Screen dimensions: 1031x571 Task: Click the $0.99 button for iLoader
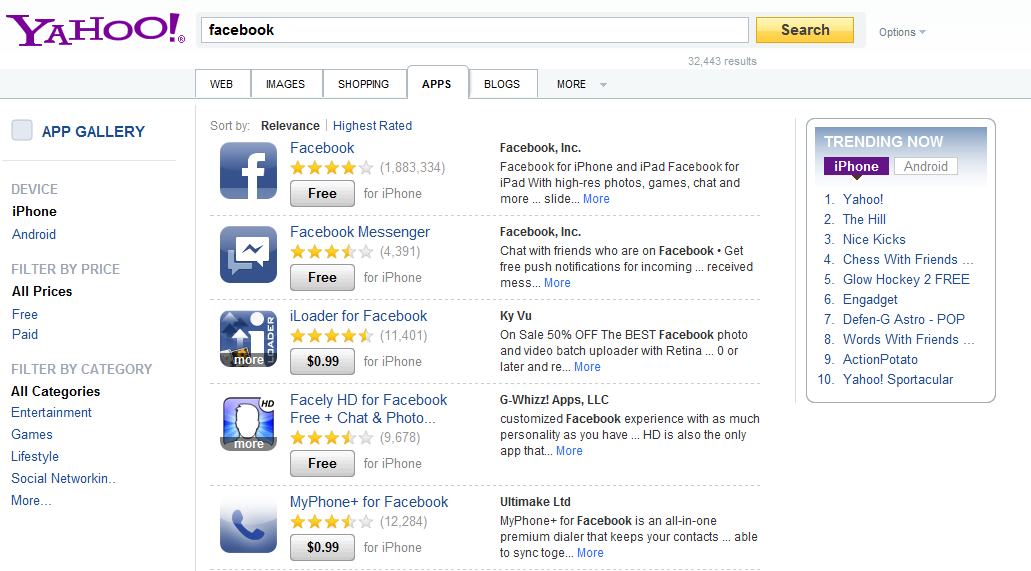pos(322,362)
